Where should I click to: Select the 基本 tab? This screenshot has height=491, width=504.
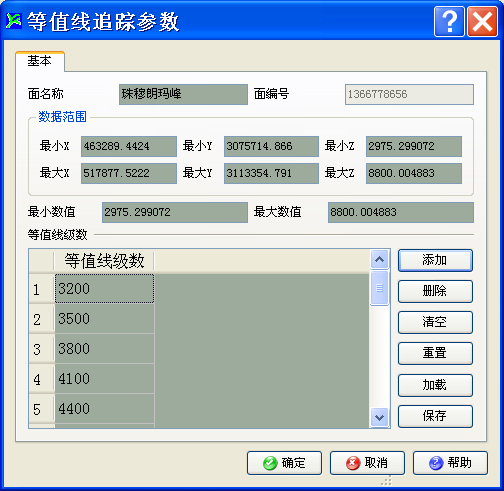click(39, 61)
